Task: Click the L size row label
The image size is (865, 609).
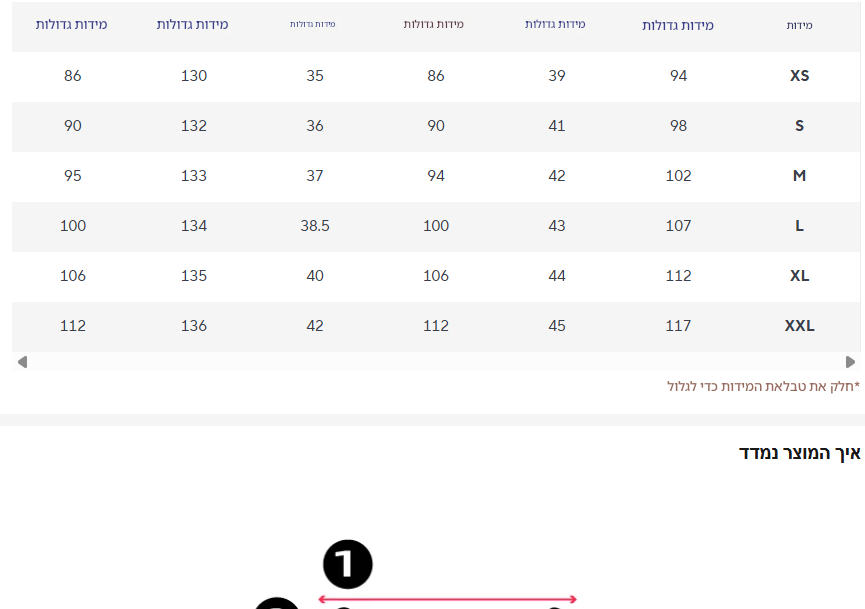Action: point(799,226)
